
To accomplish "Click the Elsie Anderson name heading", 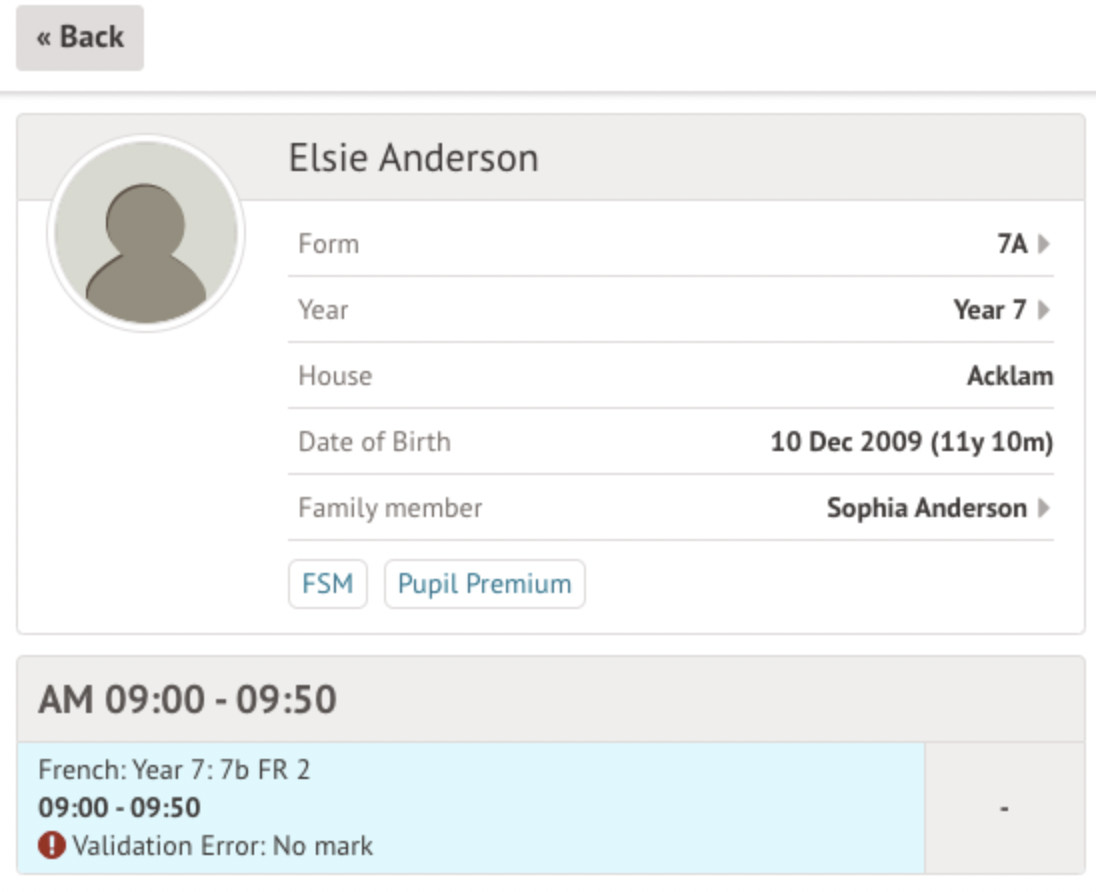I will click(x=413, y=158).
